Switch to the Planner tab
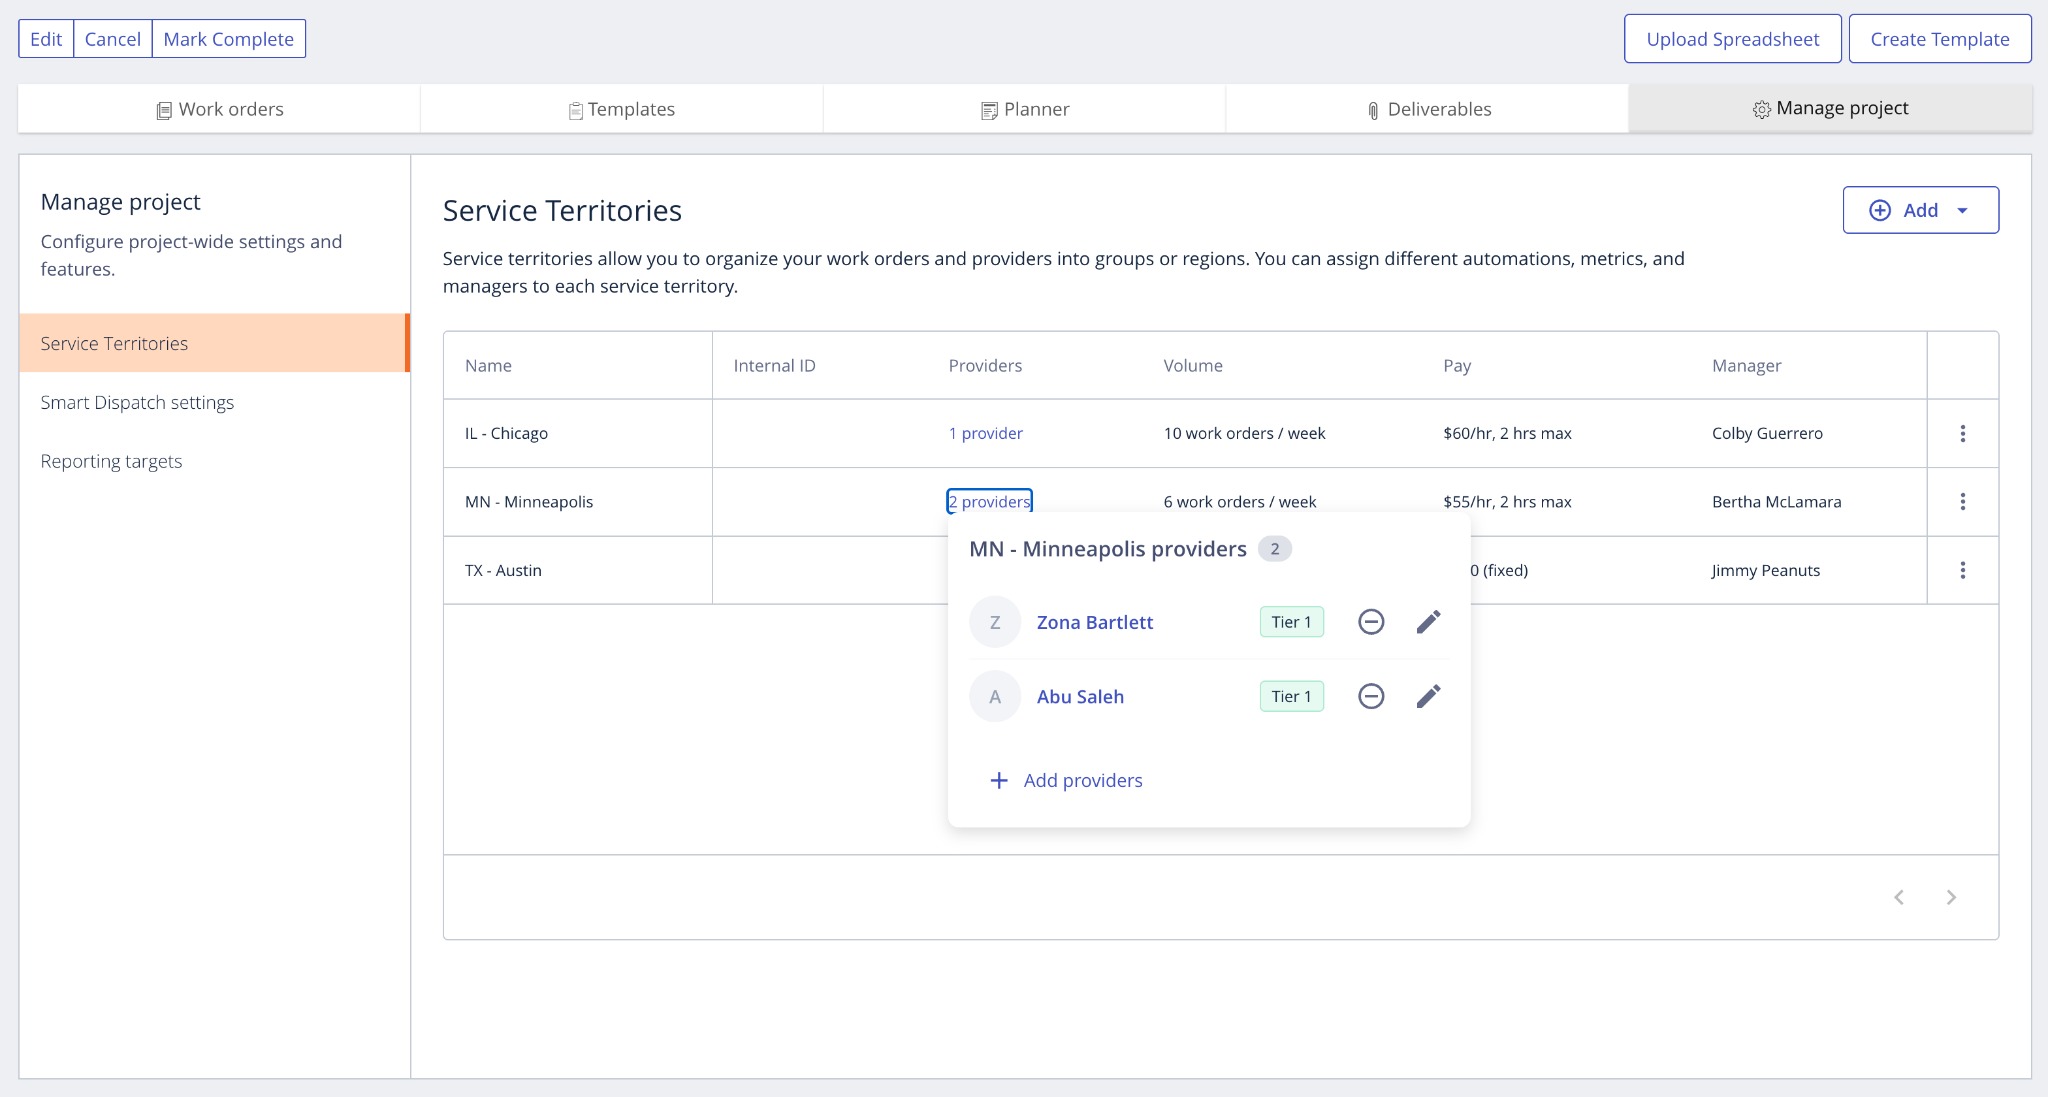This screenshot has width=2048, height=1097. [1025, 109]
